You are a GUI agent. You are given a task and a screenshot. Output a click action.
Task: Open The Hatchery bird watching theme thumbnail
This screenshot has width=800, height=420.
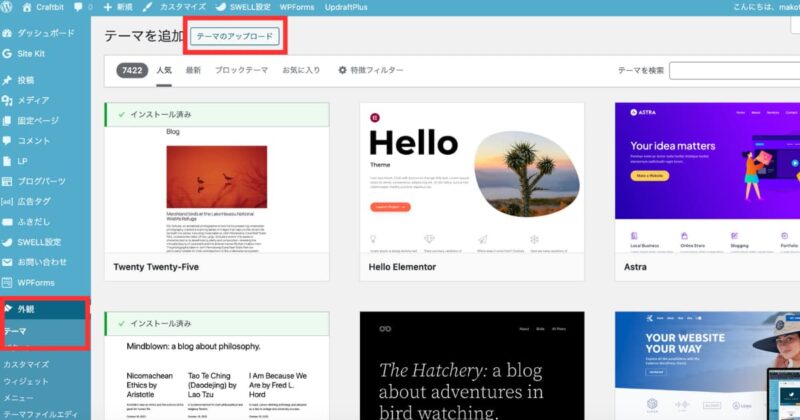[x=472, y=366]
